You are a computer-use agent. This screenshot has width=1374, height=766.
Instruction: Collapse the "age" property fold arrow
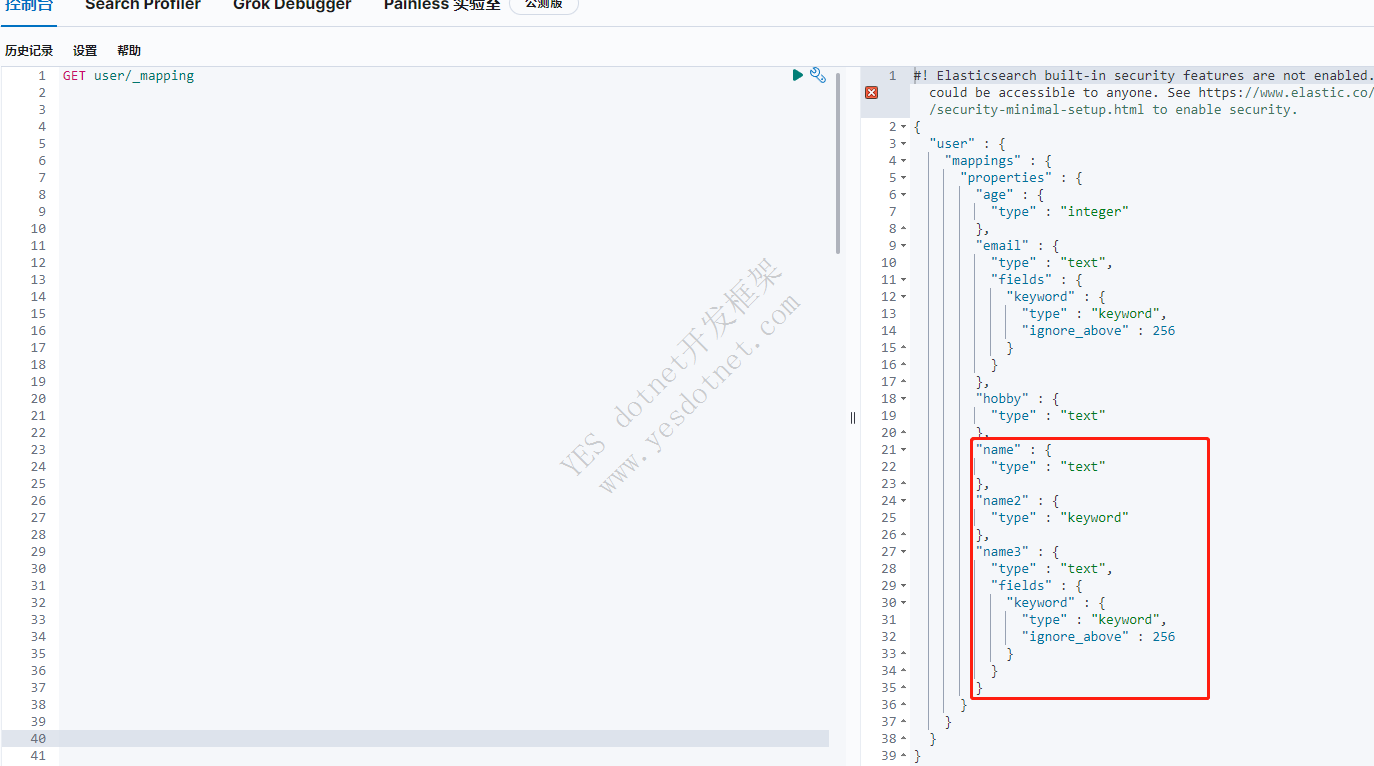coord(904,195)
